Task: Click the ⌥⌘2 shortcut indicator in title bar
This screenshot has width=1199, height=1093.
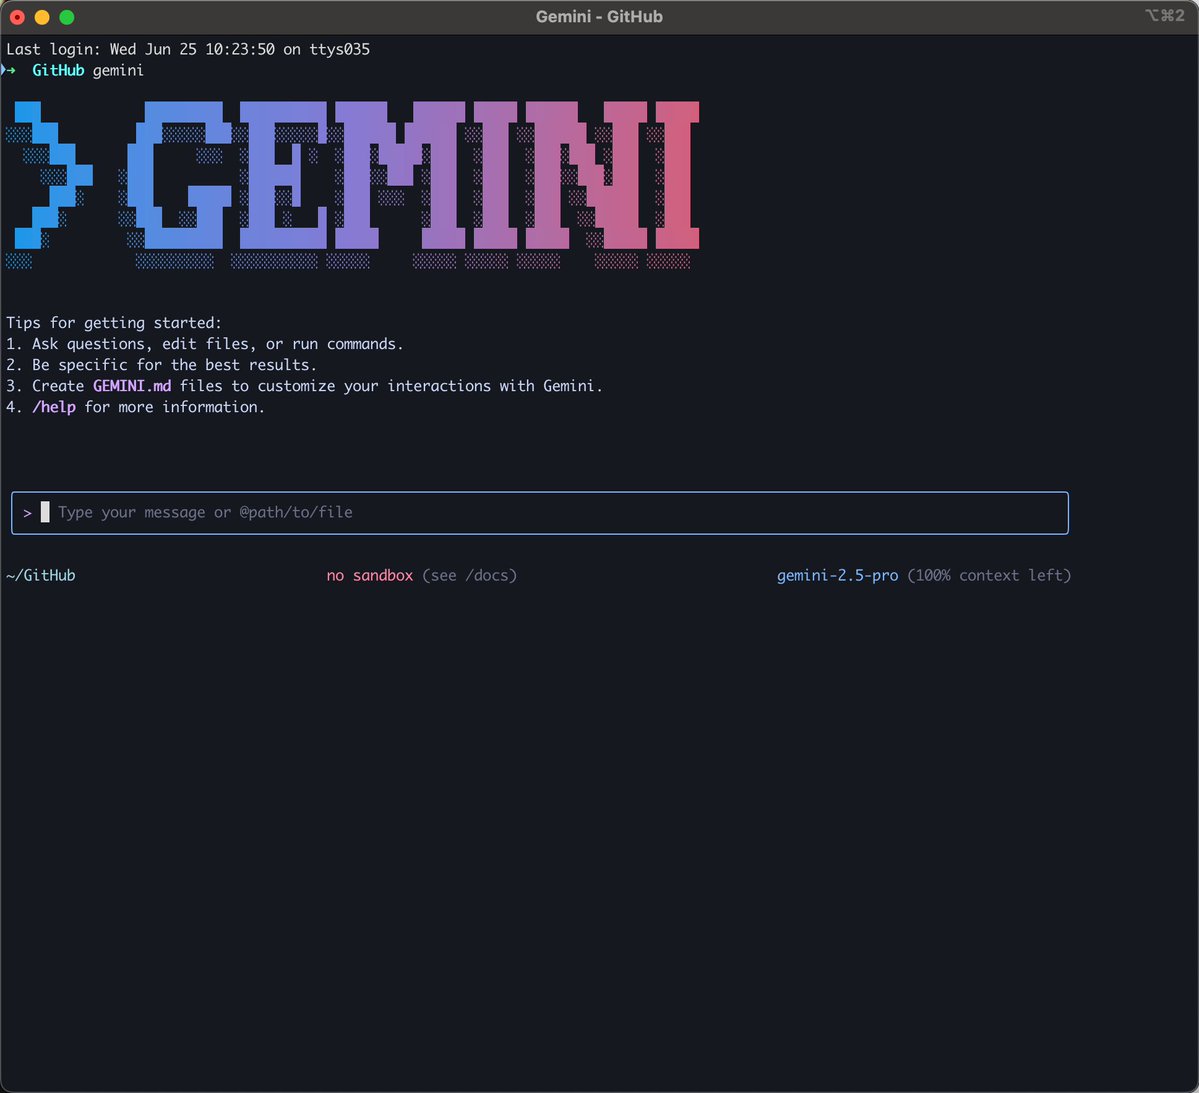Action: (x=1165, y=15)
